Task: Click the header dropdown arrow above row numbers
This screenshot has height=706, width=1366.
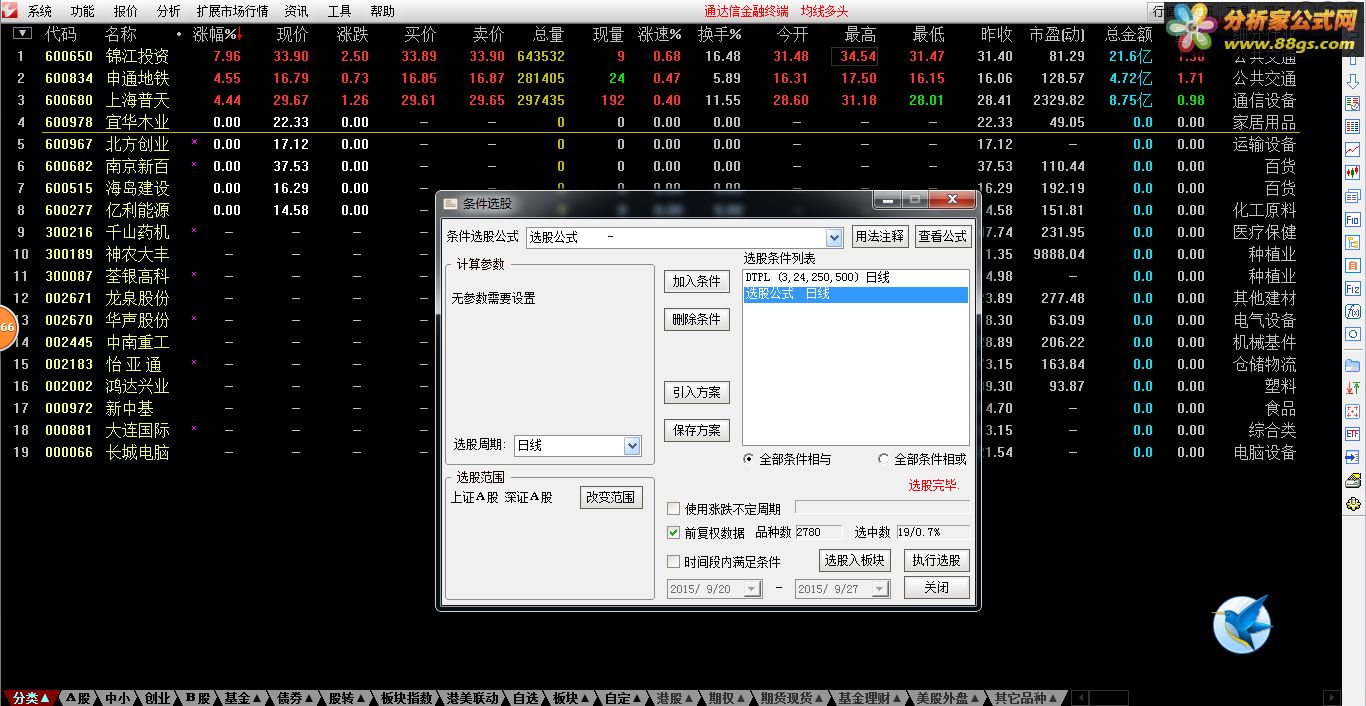Action: point(22,34)
